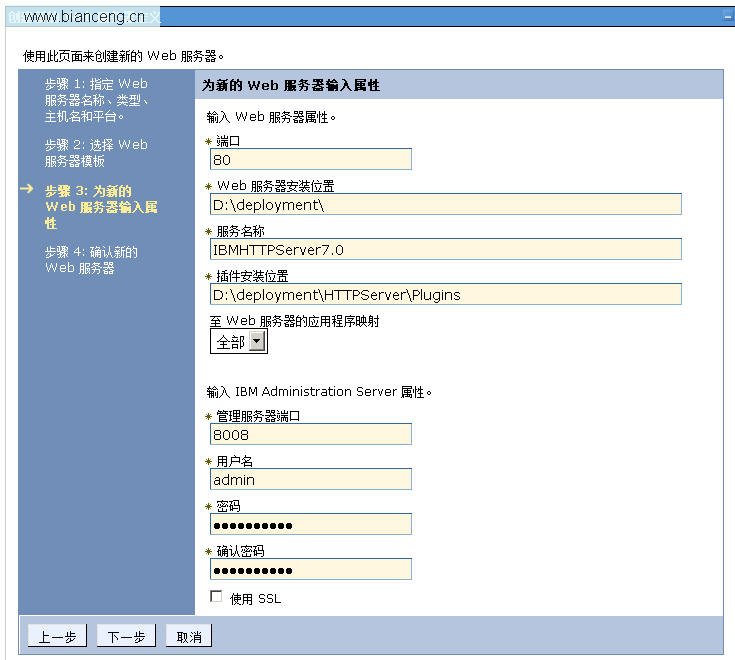Click the 端口 field containing 80

click(x=311, y=159)
